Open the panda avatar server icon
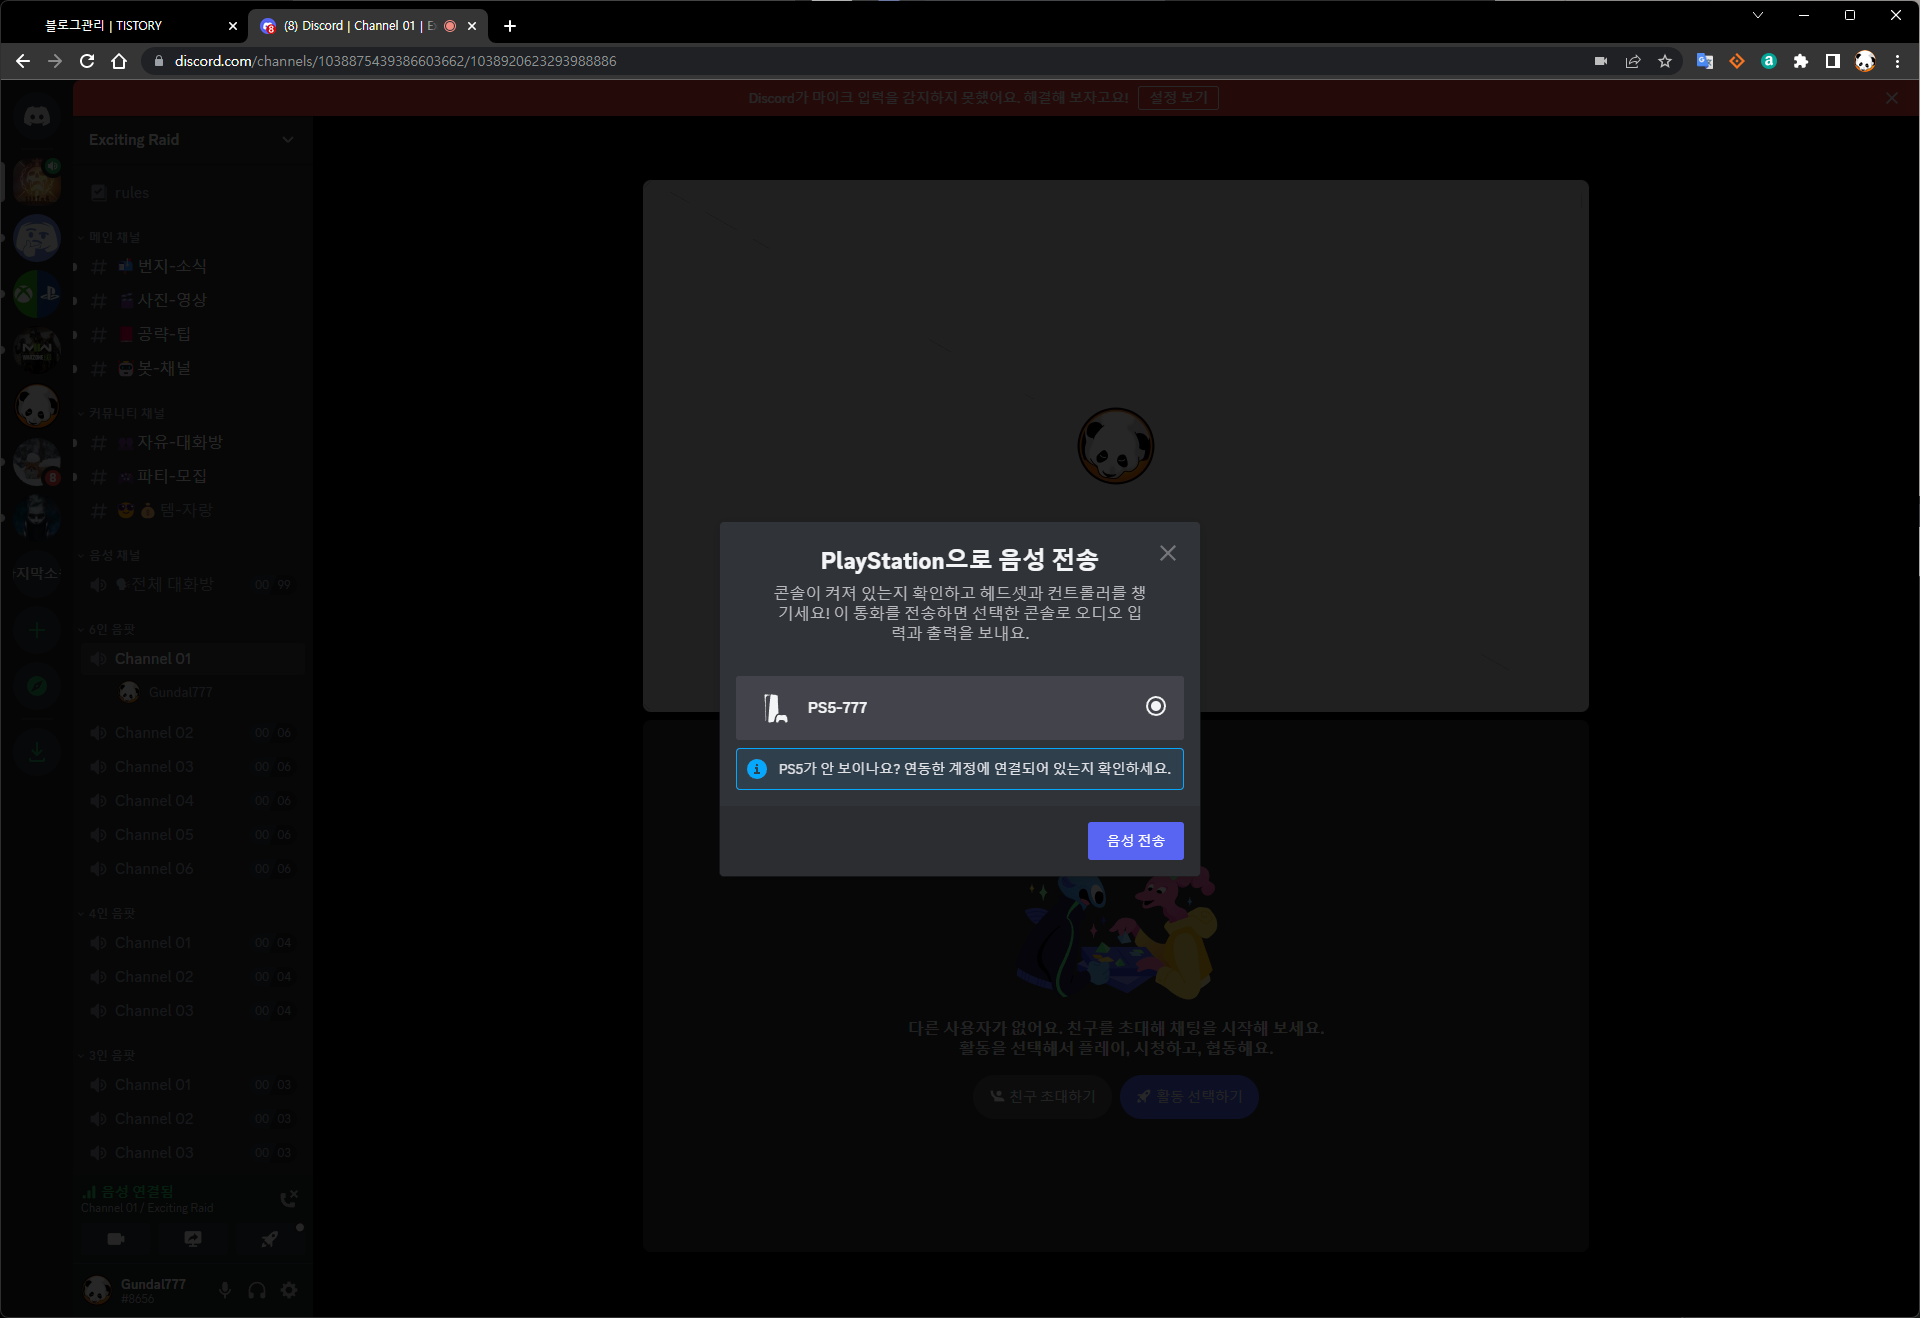This screenshot has height=1318, width=1920. tap(37, 406)
